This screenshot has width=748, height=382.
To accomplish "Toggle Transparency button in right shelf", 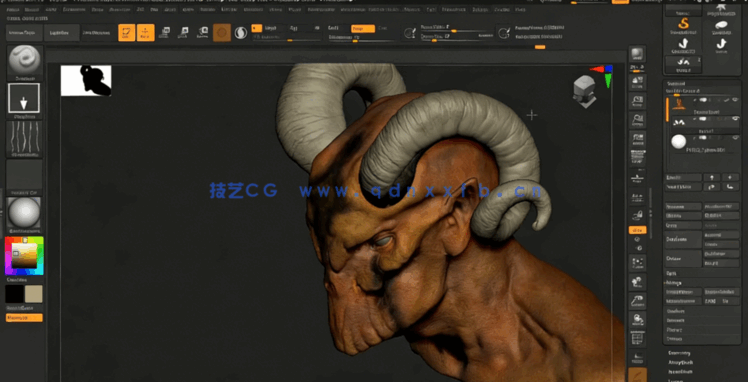I will coord(637,357).
